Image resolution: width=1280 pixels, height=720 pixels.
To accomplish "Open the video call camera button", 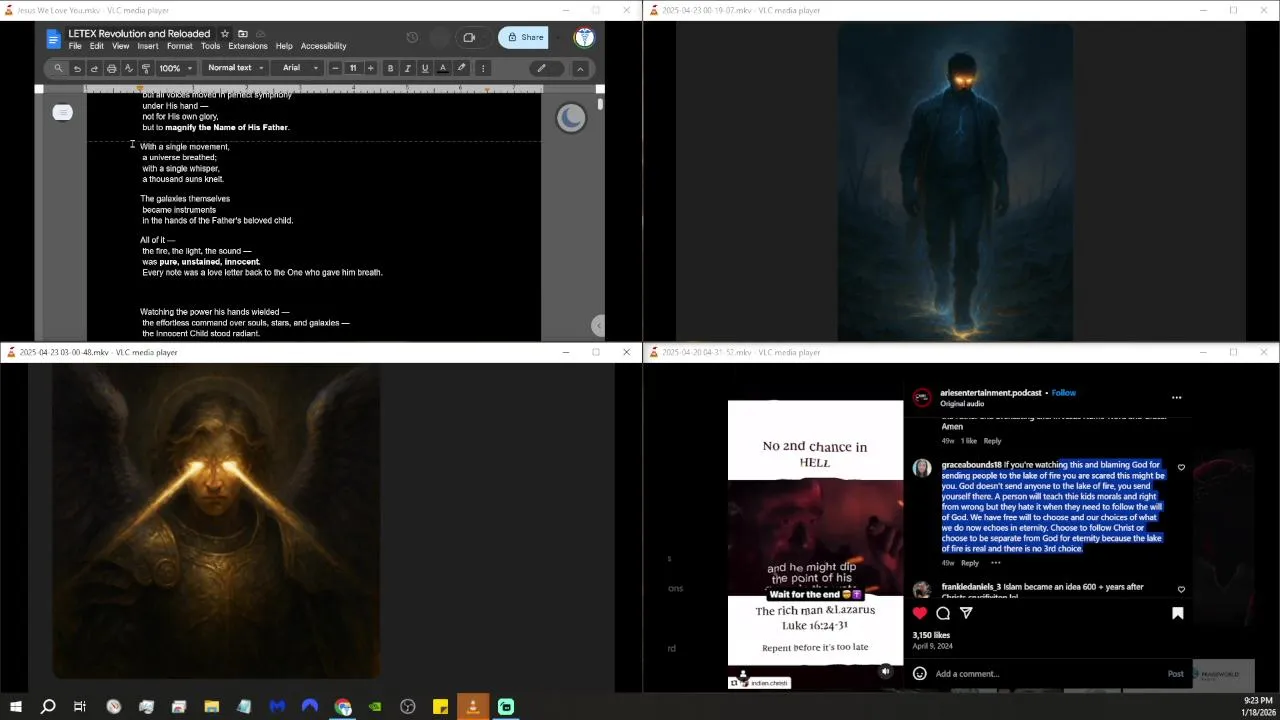I will [x=469, y=38].
